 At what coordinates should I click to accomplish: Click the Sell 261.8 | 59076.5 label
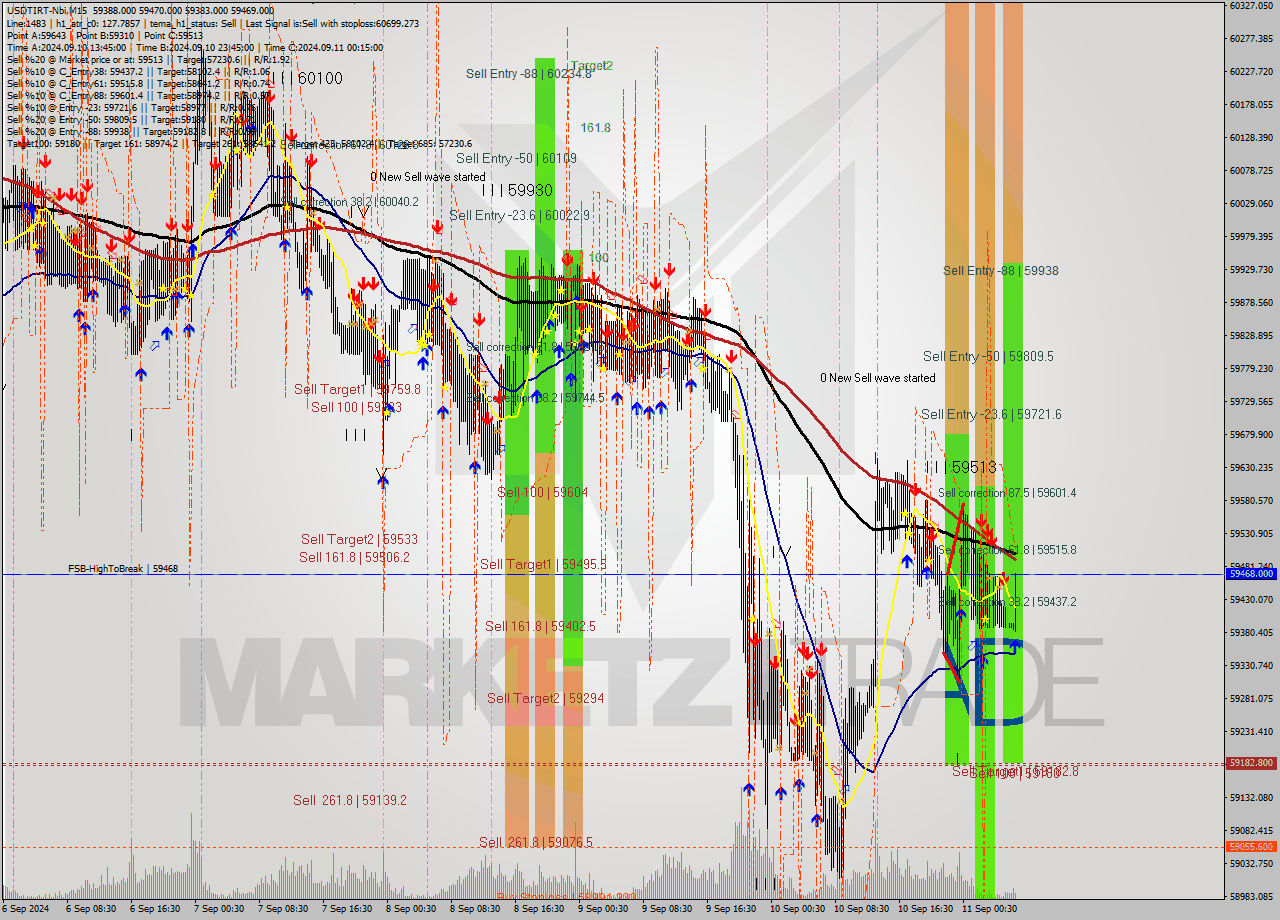(x=536, y=842)
